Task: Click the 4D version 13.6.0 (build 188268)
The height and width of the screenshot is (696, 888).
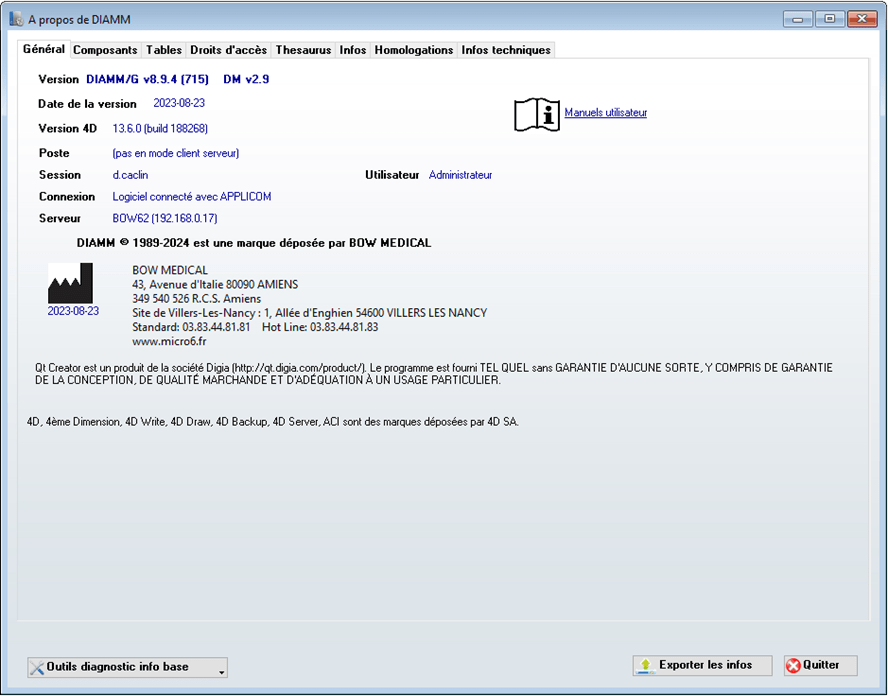Action: [x=160, y=129]
